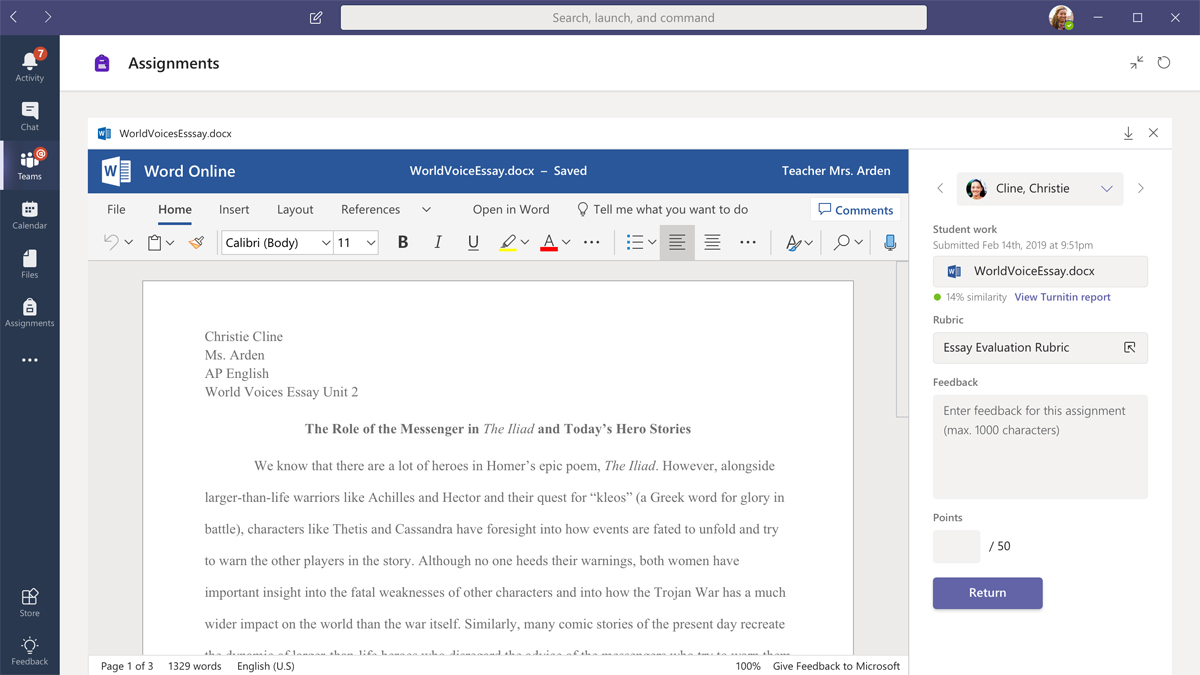Open Calendar from the sidebar
The width and height of the screenshot is (1200, 675).
(30, 214)
